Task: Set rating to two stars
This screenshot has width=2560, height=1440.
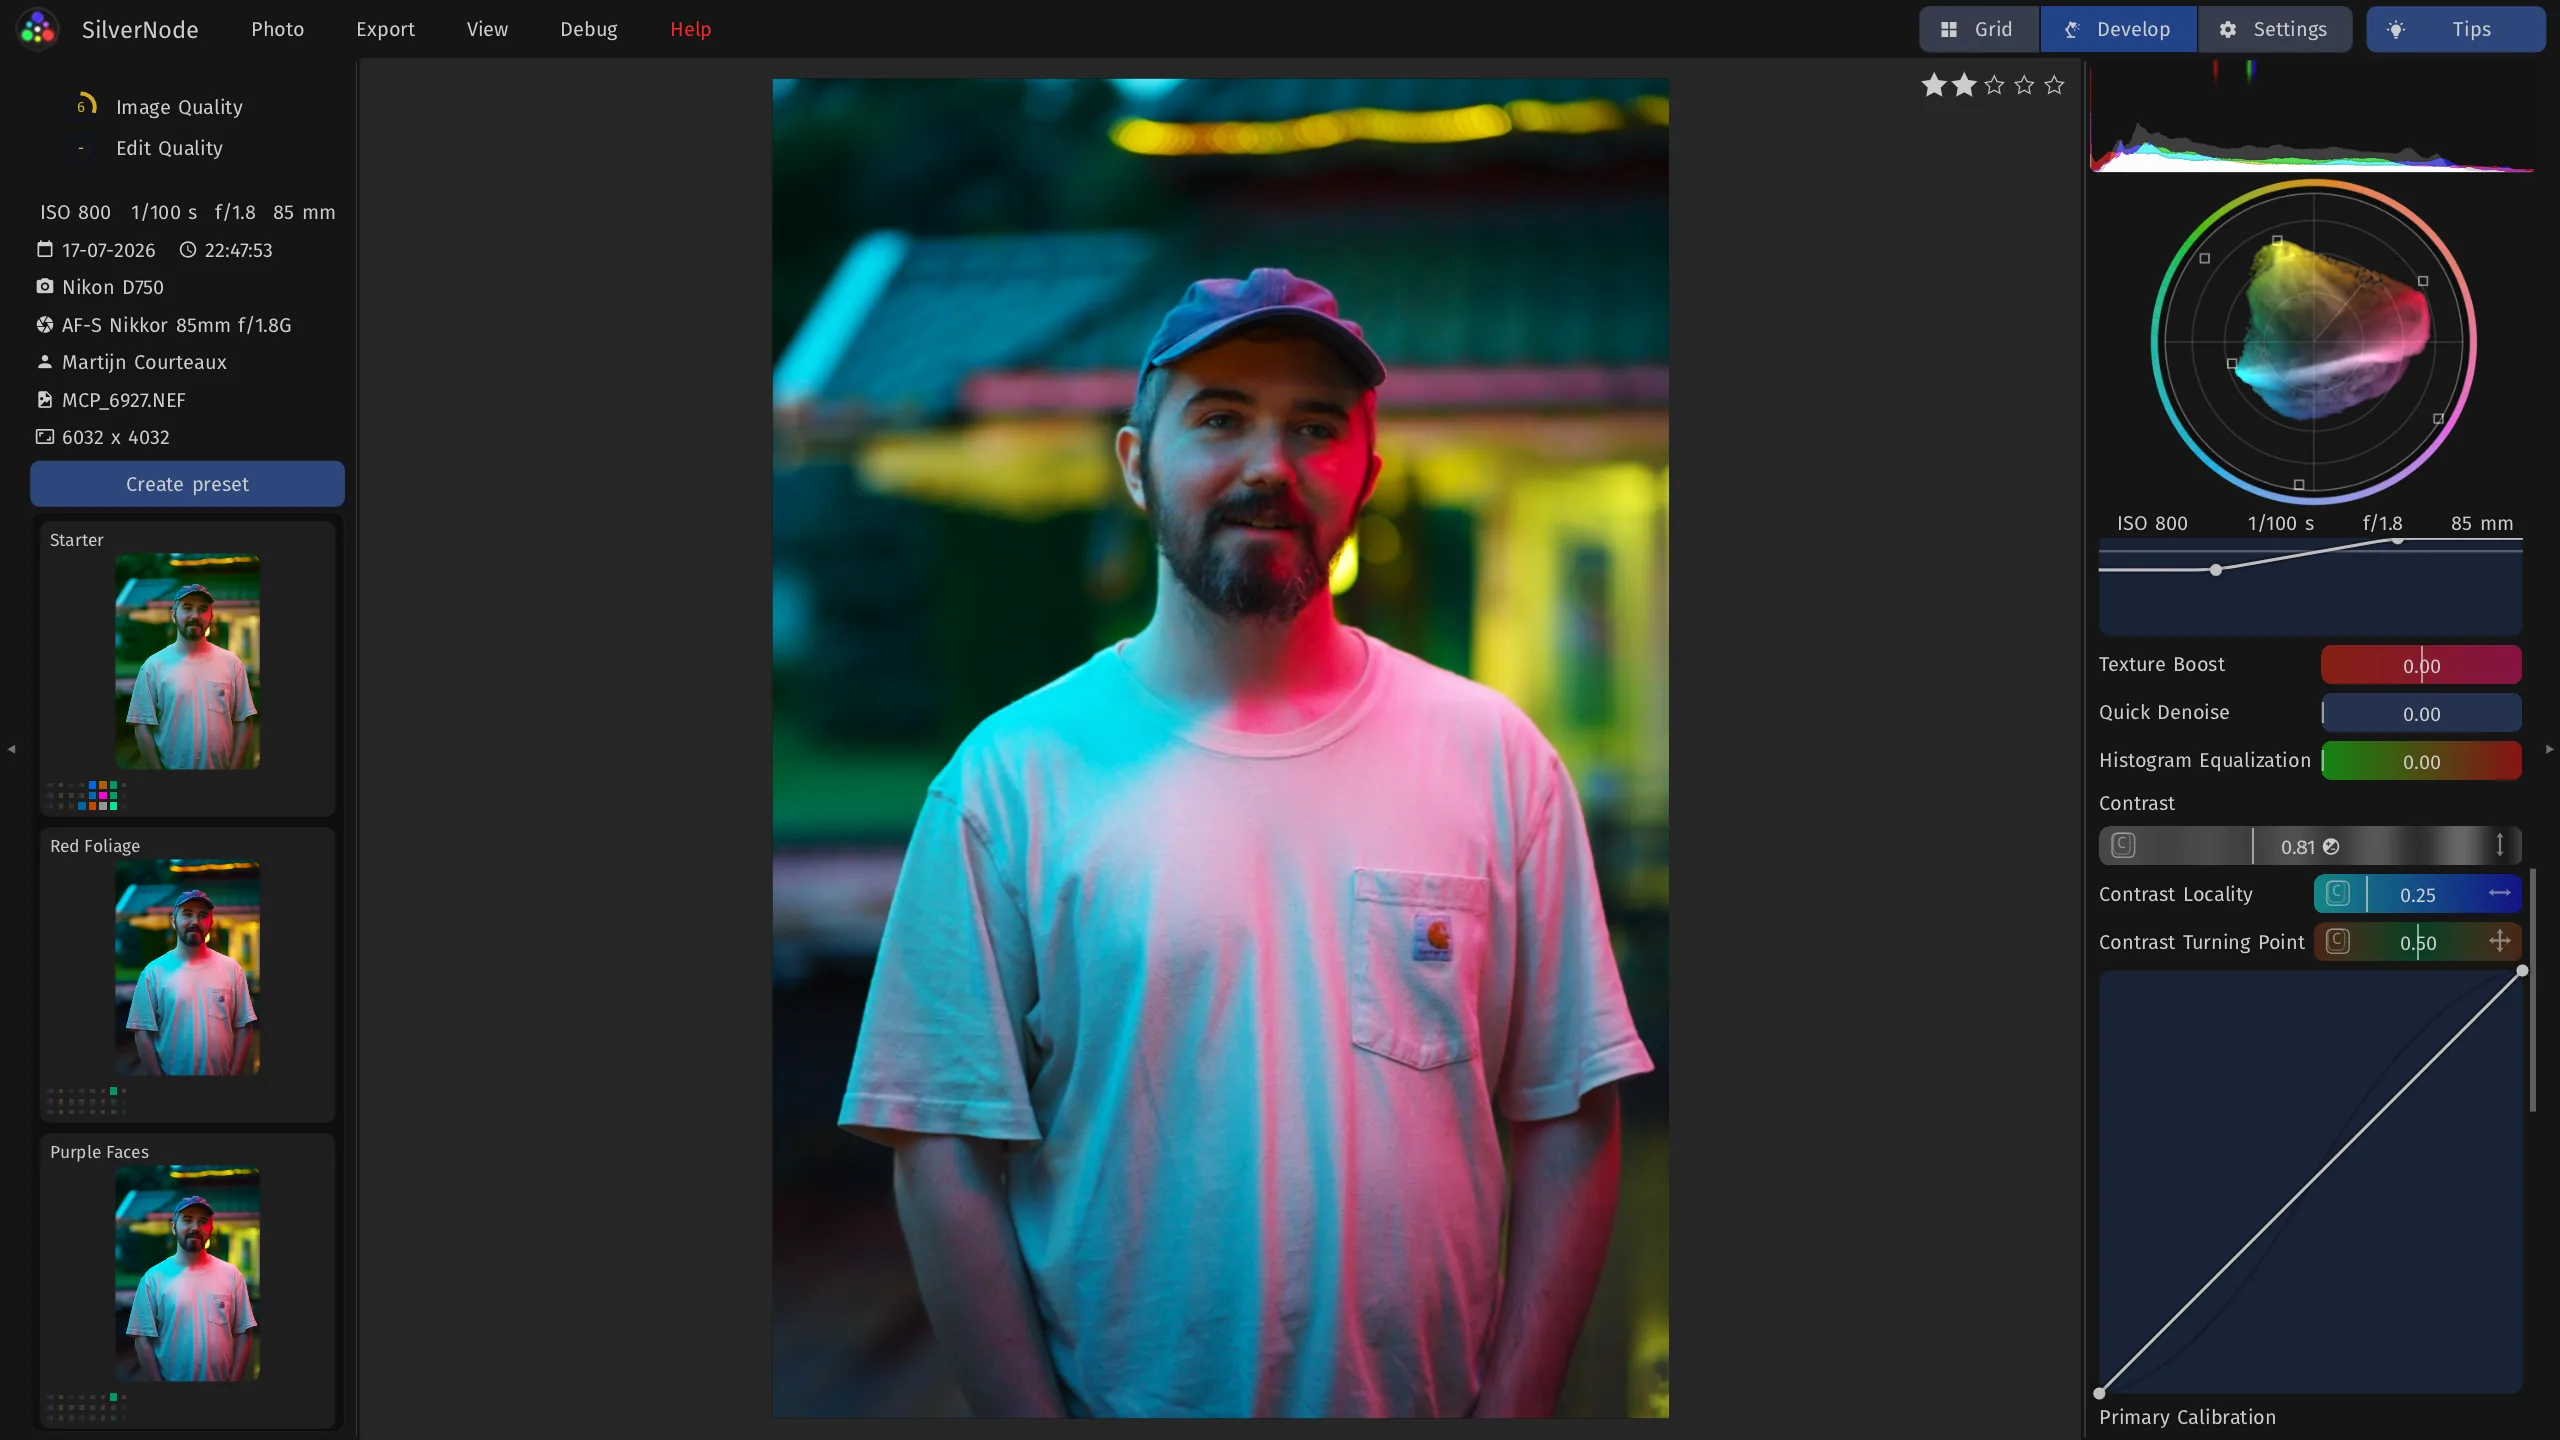Action: [1964, 85]
